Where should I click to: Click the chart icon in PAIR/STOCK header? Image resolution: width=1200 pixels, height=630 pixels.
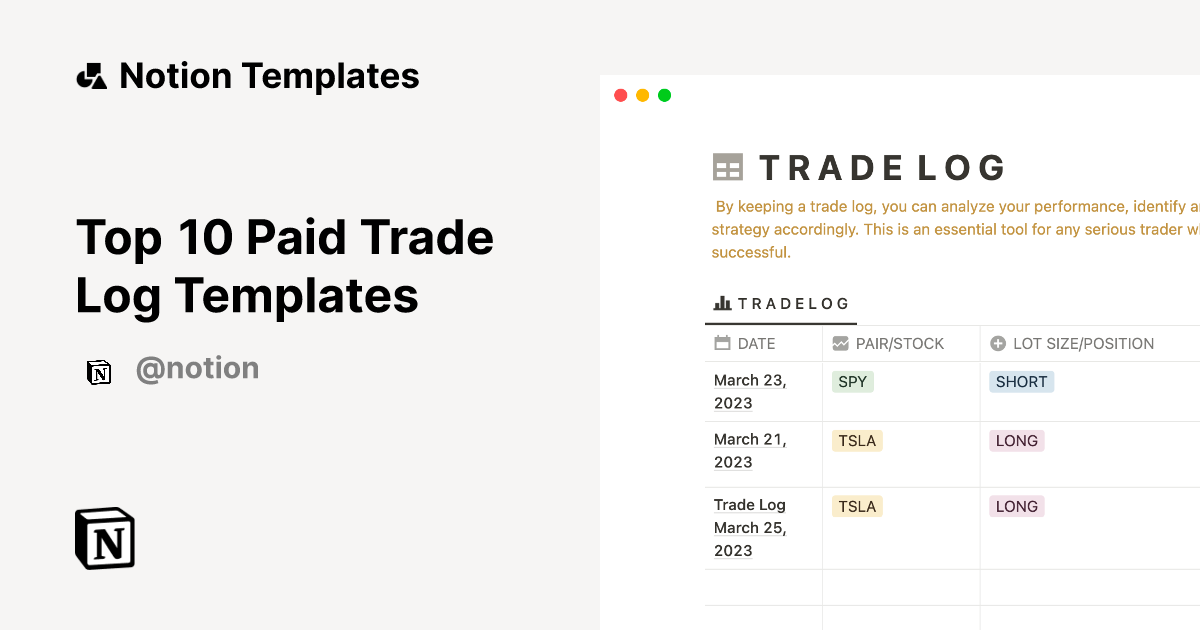click(x=840, y=343)
